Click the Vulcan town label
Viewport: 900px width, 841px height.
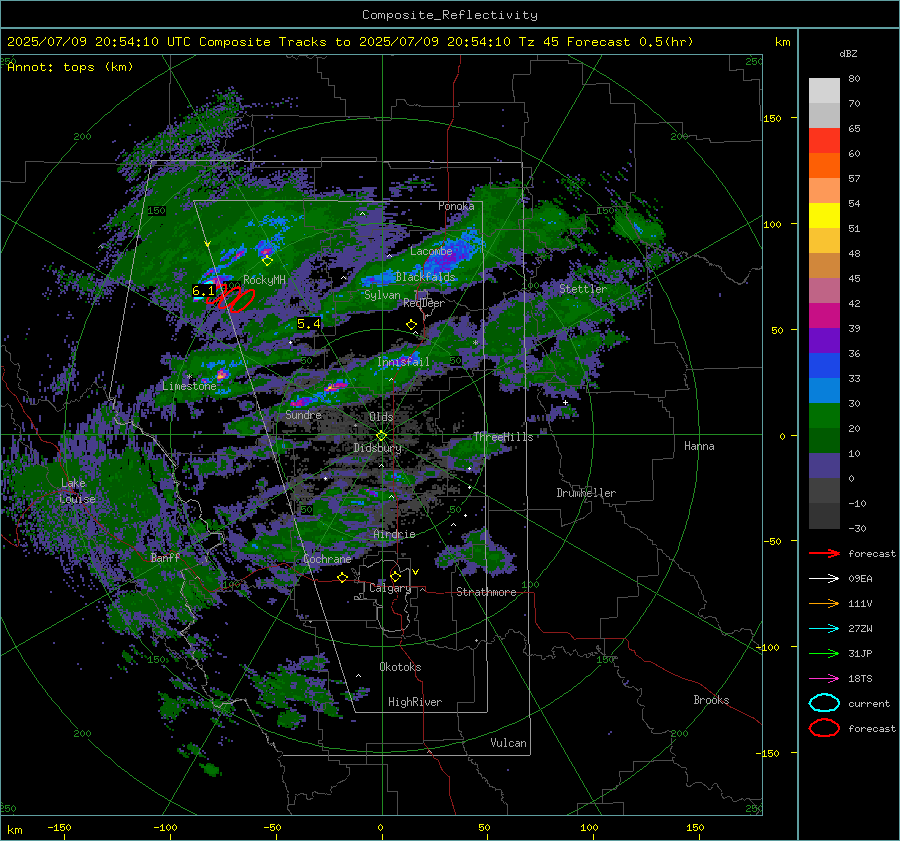pyautogui.click(x=508, y=743)
